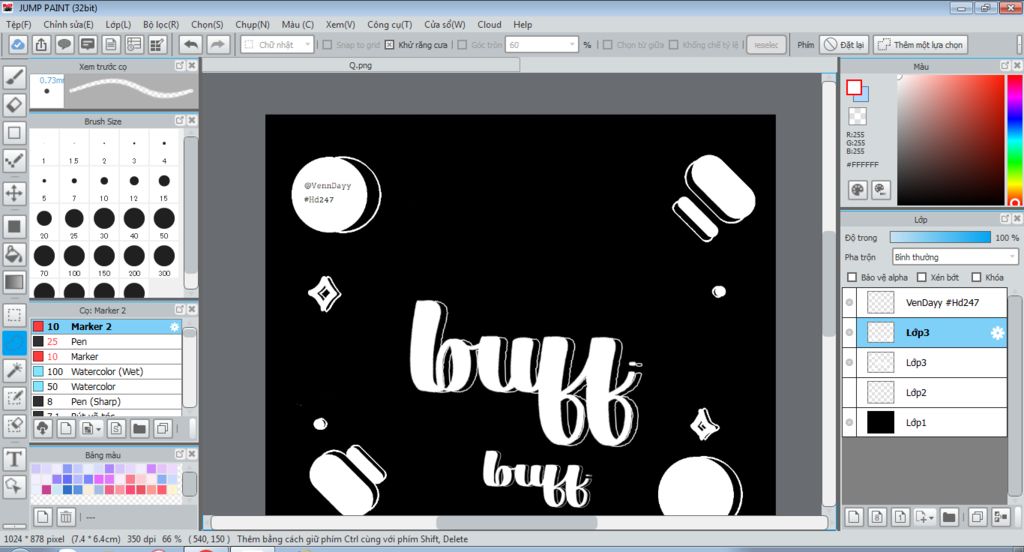Open settings gear on Marker 2 brush

pyautogui.click(x=174, y=327)
